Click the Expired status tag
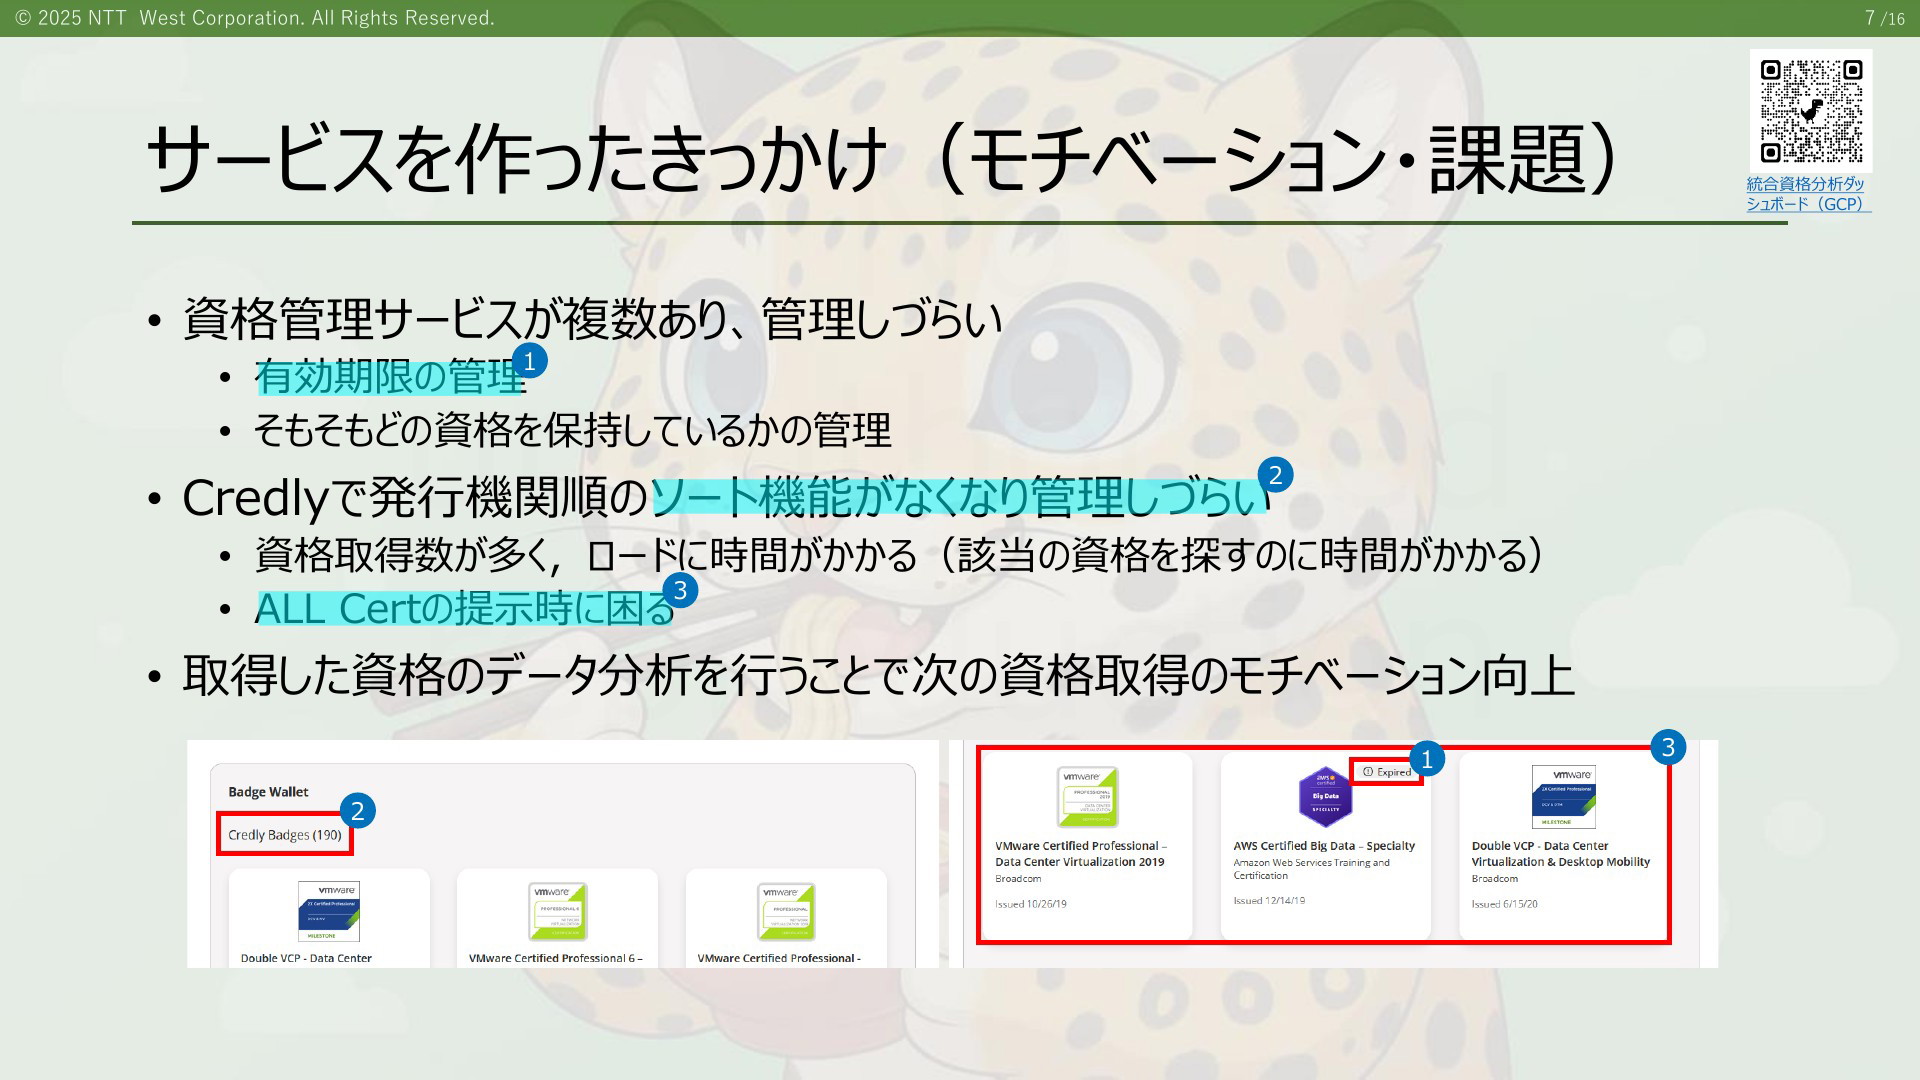 point(1387,772)
